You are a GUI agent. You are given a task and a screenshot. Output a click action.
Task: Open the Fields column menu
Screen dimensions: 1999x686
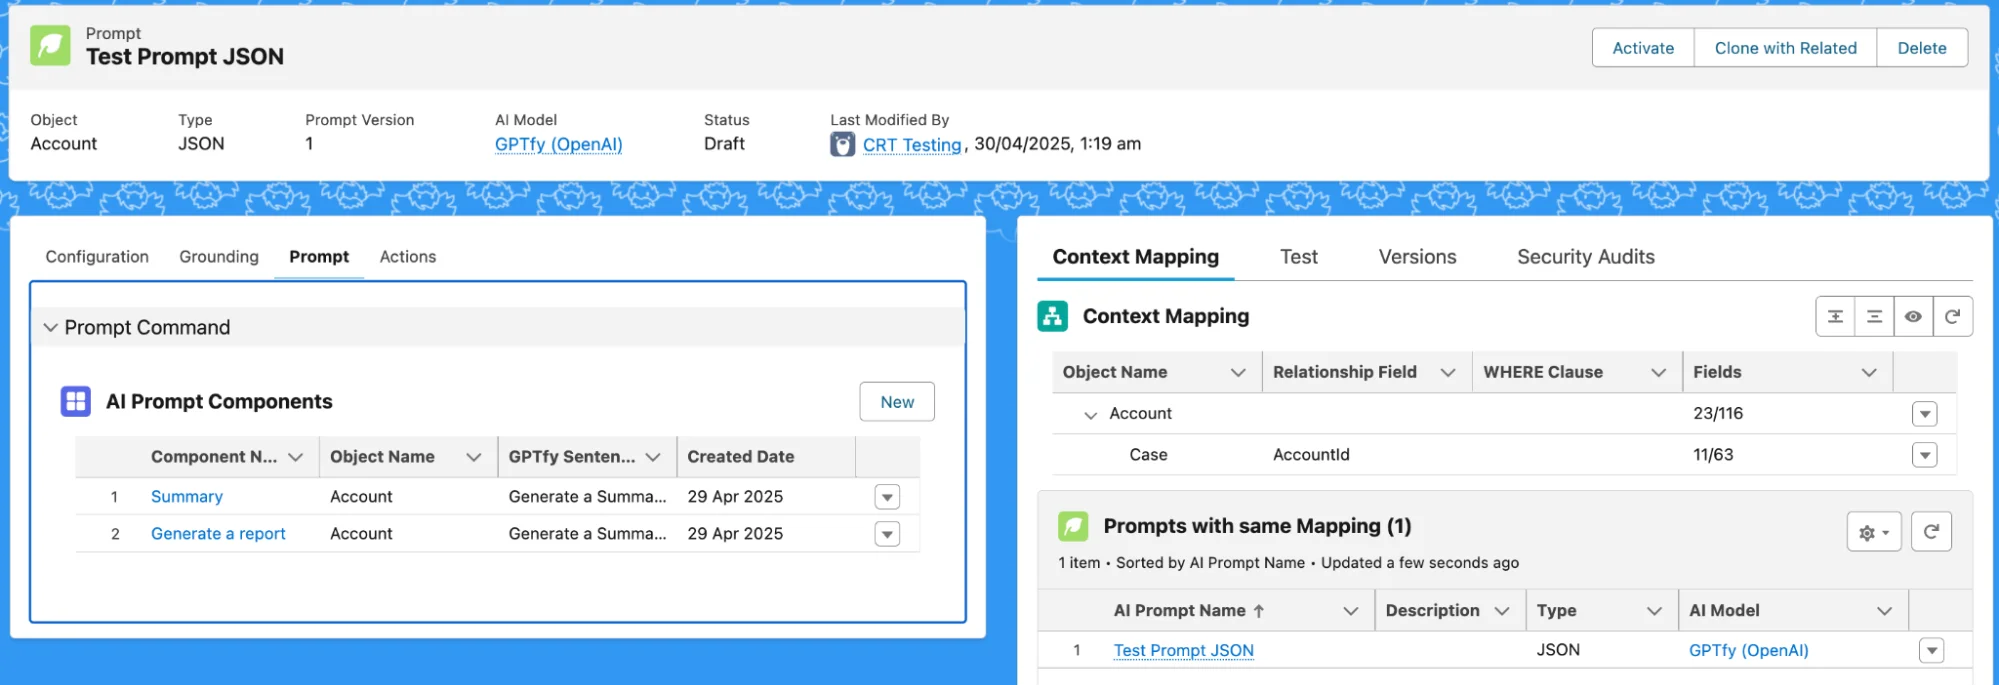point(1869,373)
